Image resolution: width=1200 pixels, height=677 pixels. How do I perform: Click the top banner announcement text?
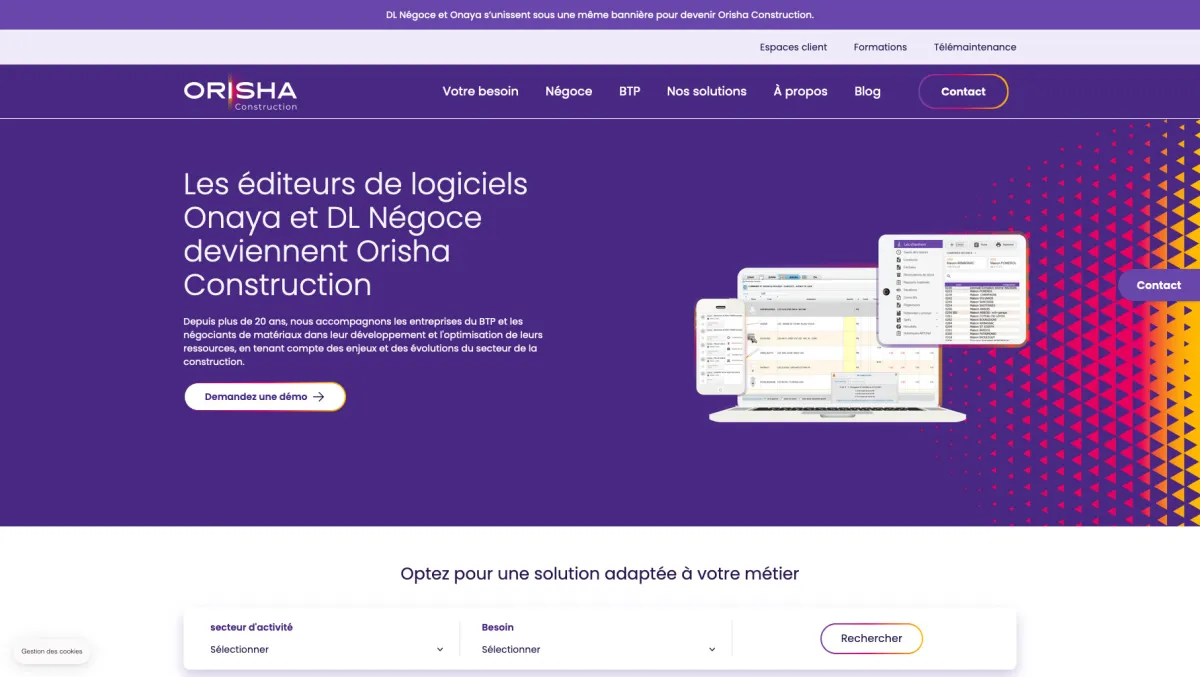point(600,15)
